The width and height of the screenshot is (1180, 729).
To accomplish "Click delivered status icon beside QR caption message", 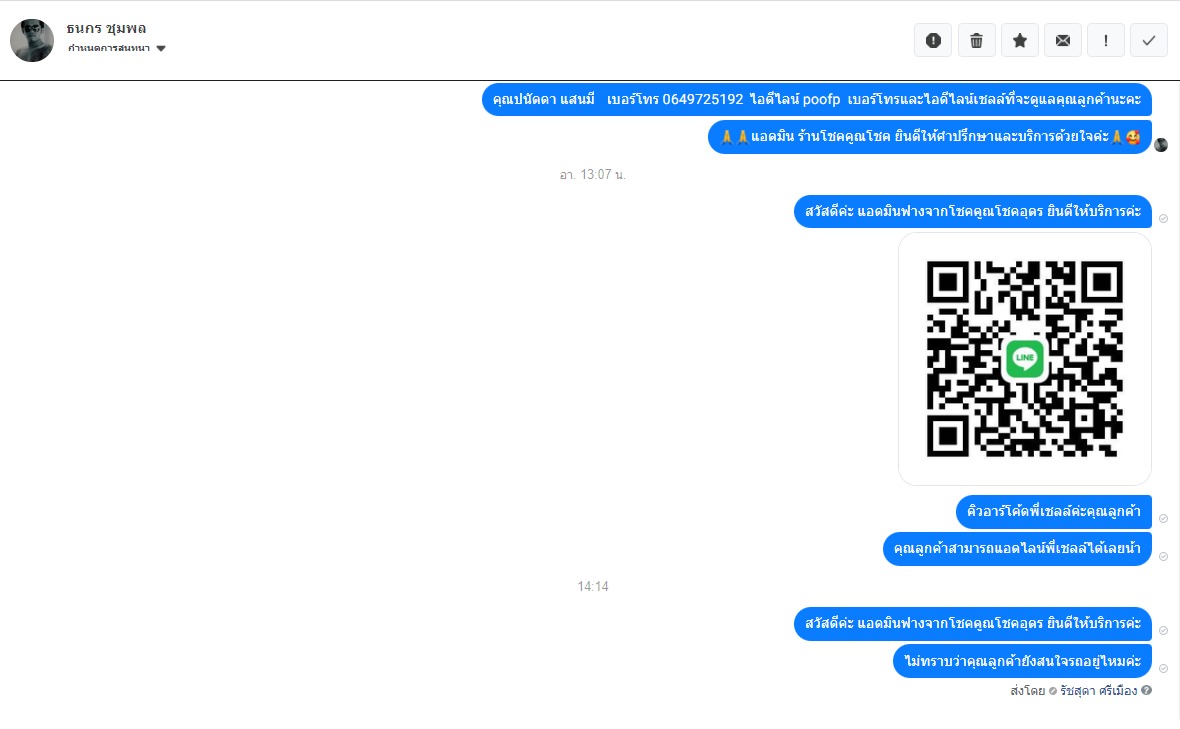I will [1163, 518].
